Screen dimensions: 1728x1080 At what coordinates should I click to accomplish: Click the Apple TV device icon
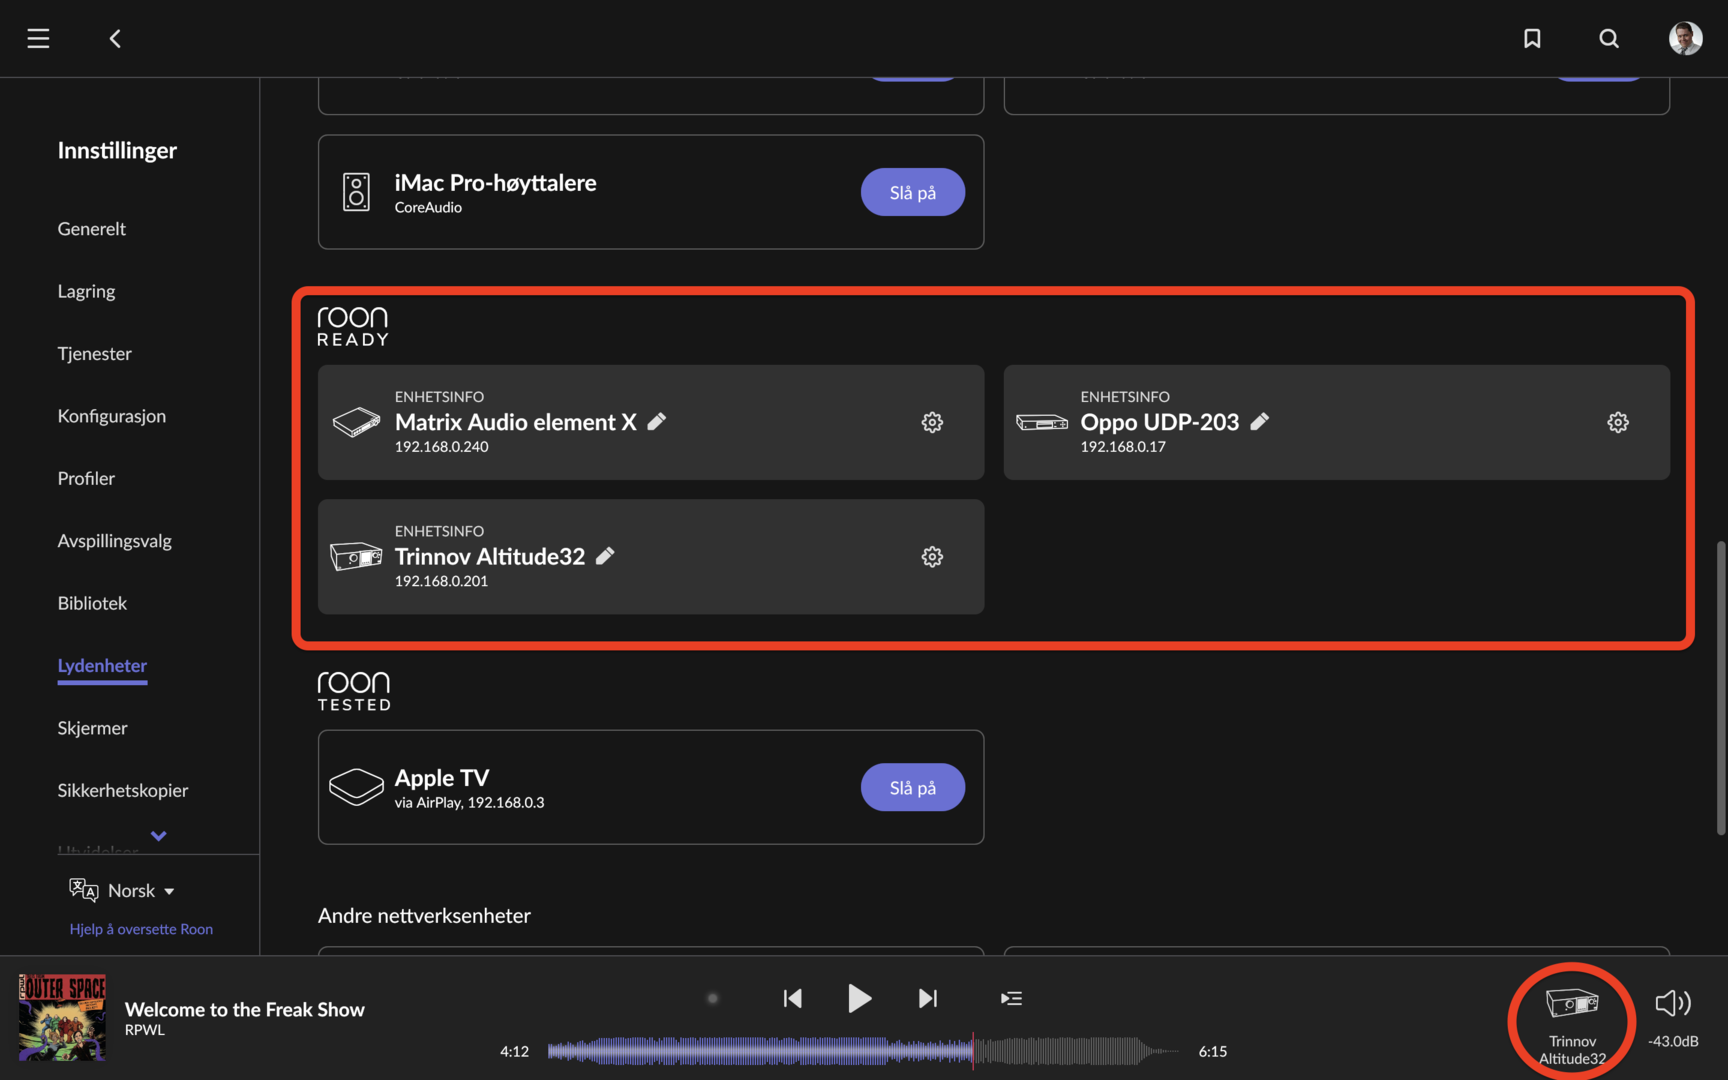click(x=356, y=787)
